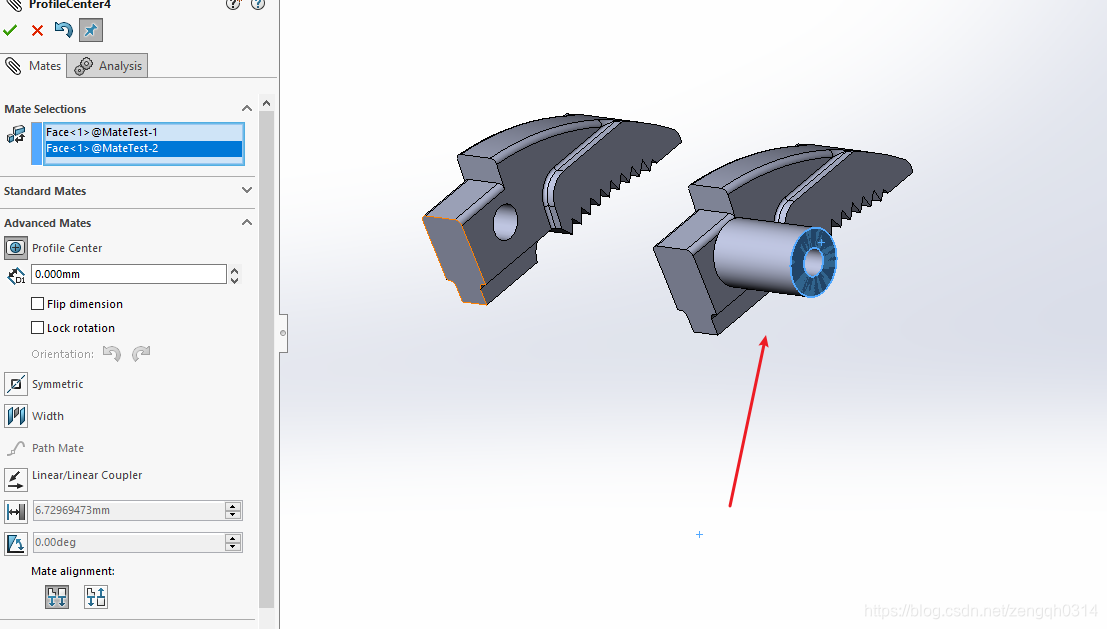Click the Linear/Linear Coupler label
This screenshot has height=629, width=1107.
[87, 475]
